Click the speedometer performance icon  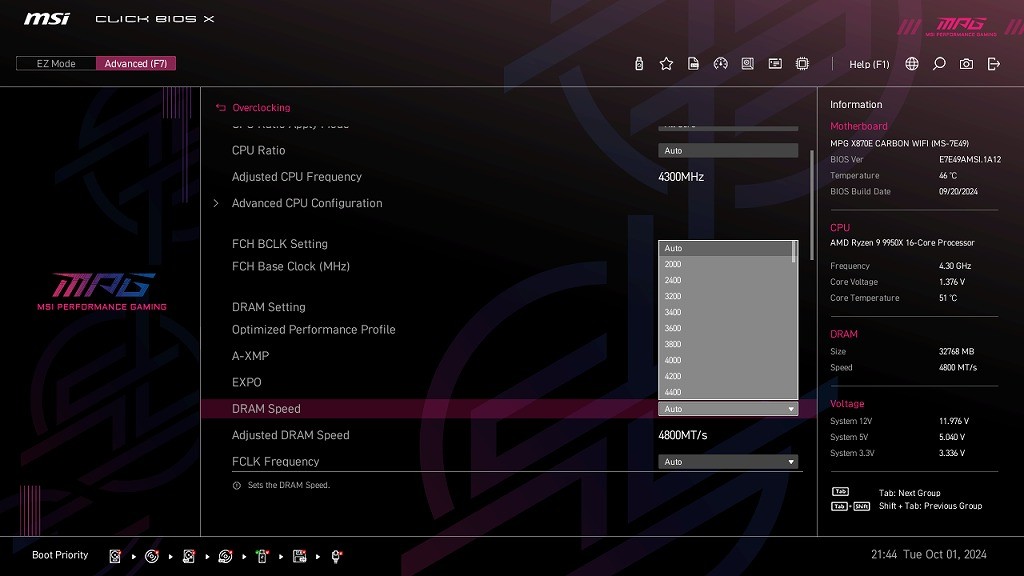click(720, 64)
